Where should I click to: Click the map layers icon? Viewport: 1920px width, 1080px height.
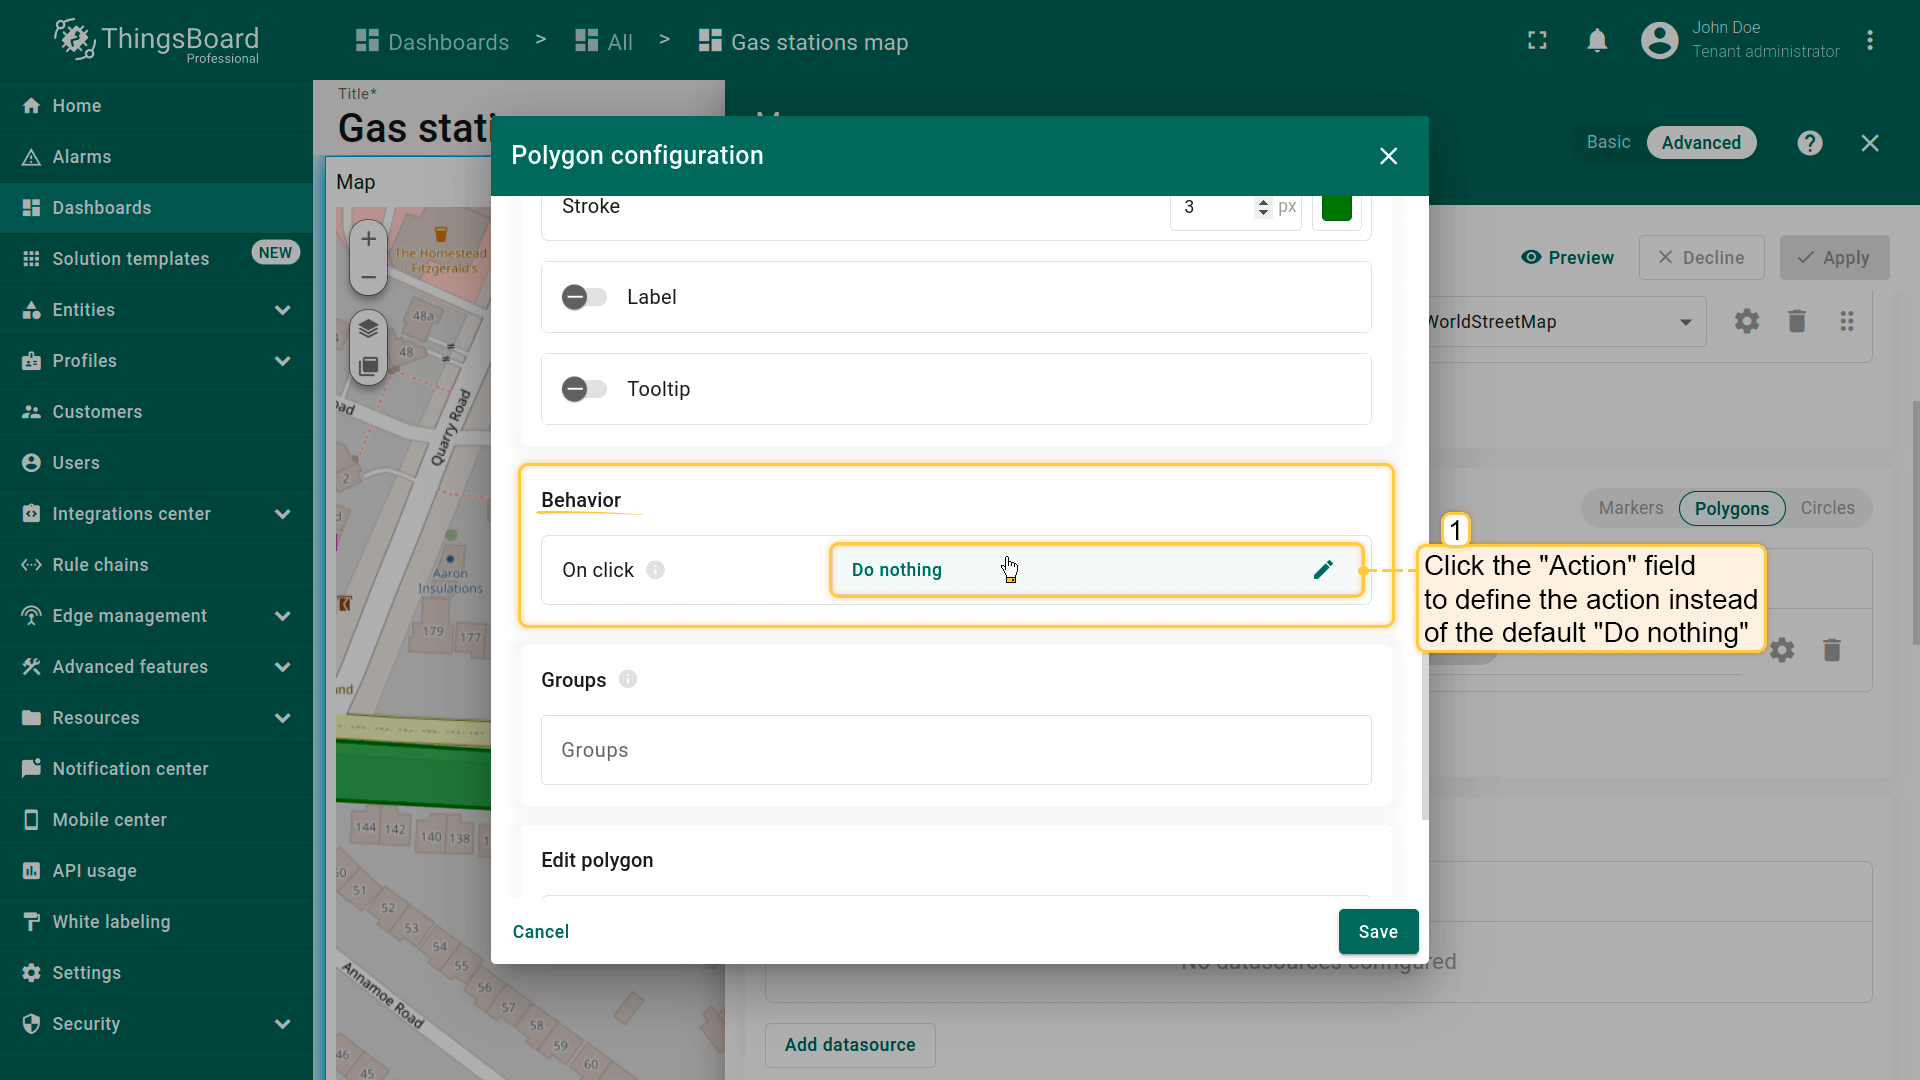coord(368,328)
